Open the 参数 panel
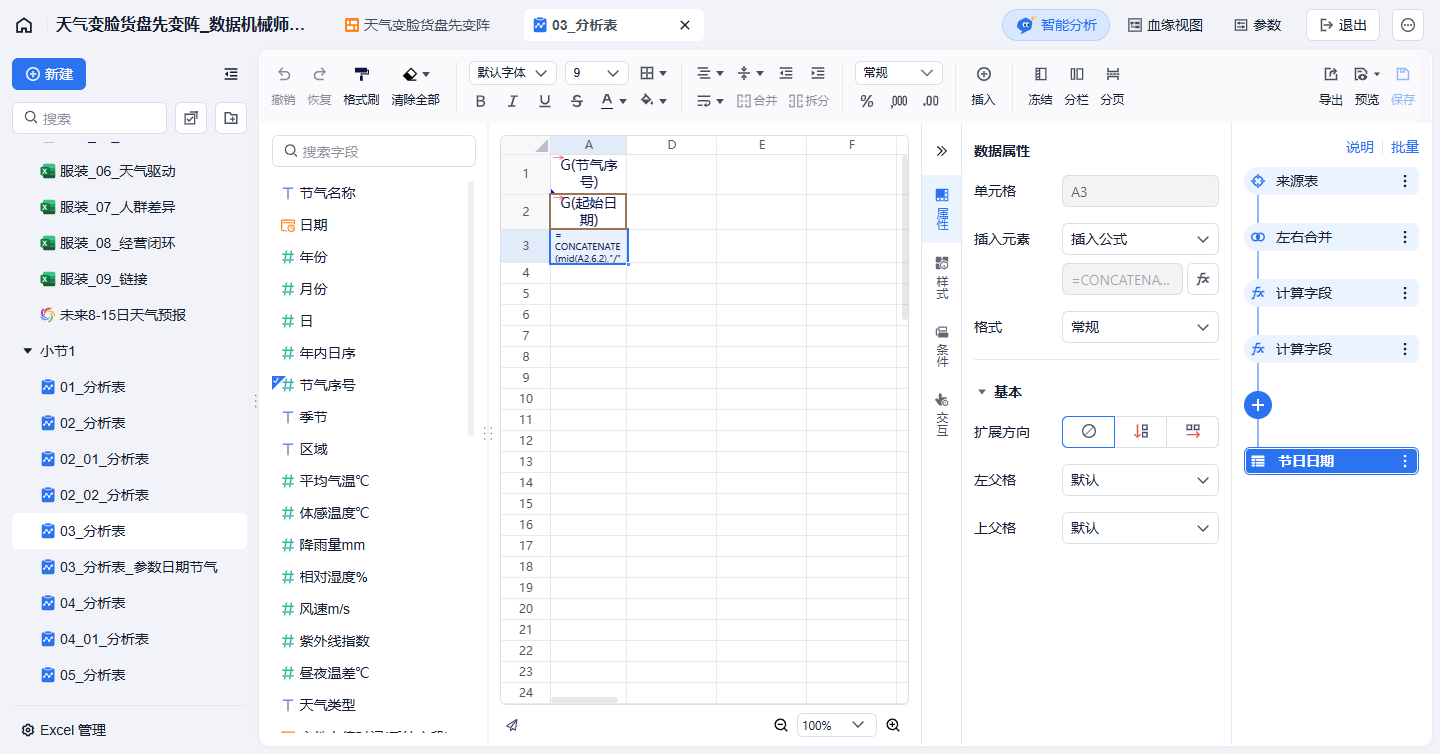Image resolution: width=1440 pixels, height=754 pixels. (1257, 25)
